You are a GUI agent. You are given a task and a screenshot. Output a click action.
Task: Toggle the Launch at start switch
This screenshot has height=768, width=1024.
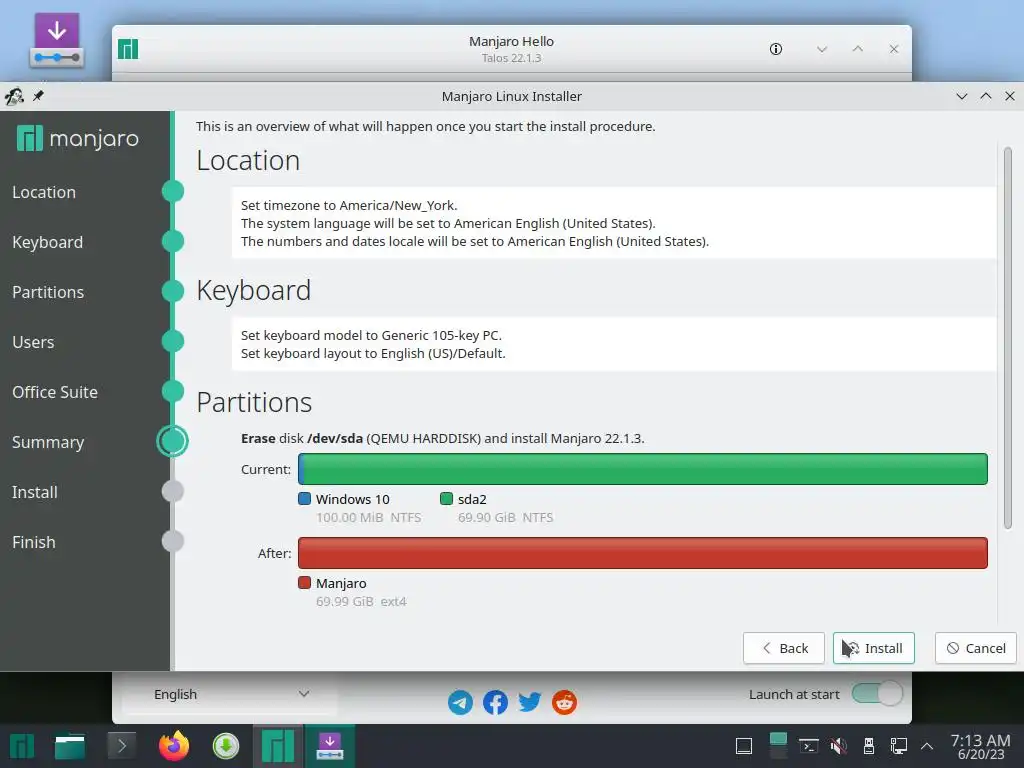pos(877,694)
